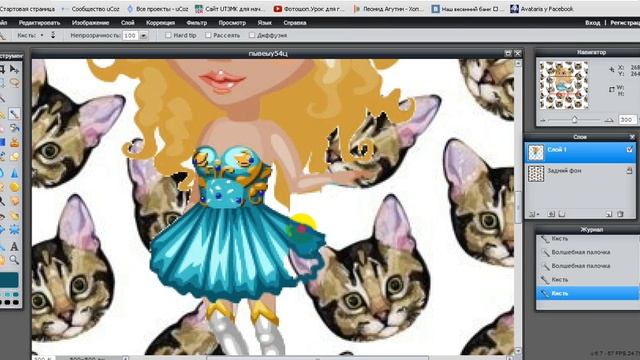
Task: Open Фотошоп.Урок YouTube bookmark
Action: (x=309, y=9)
